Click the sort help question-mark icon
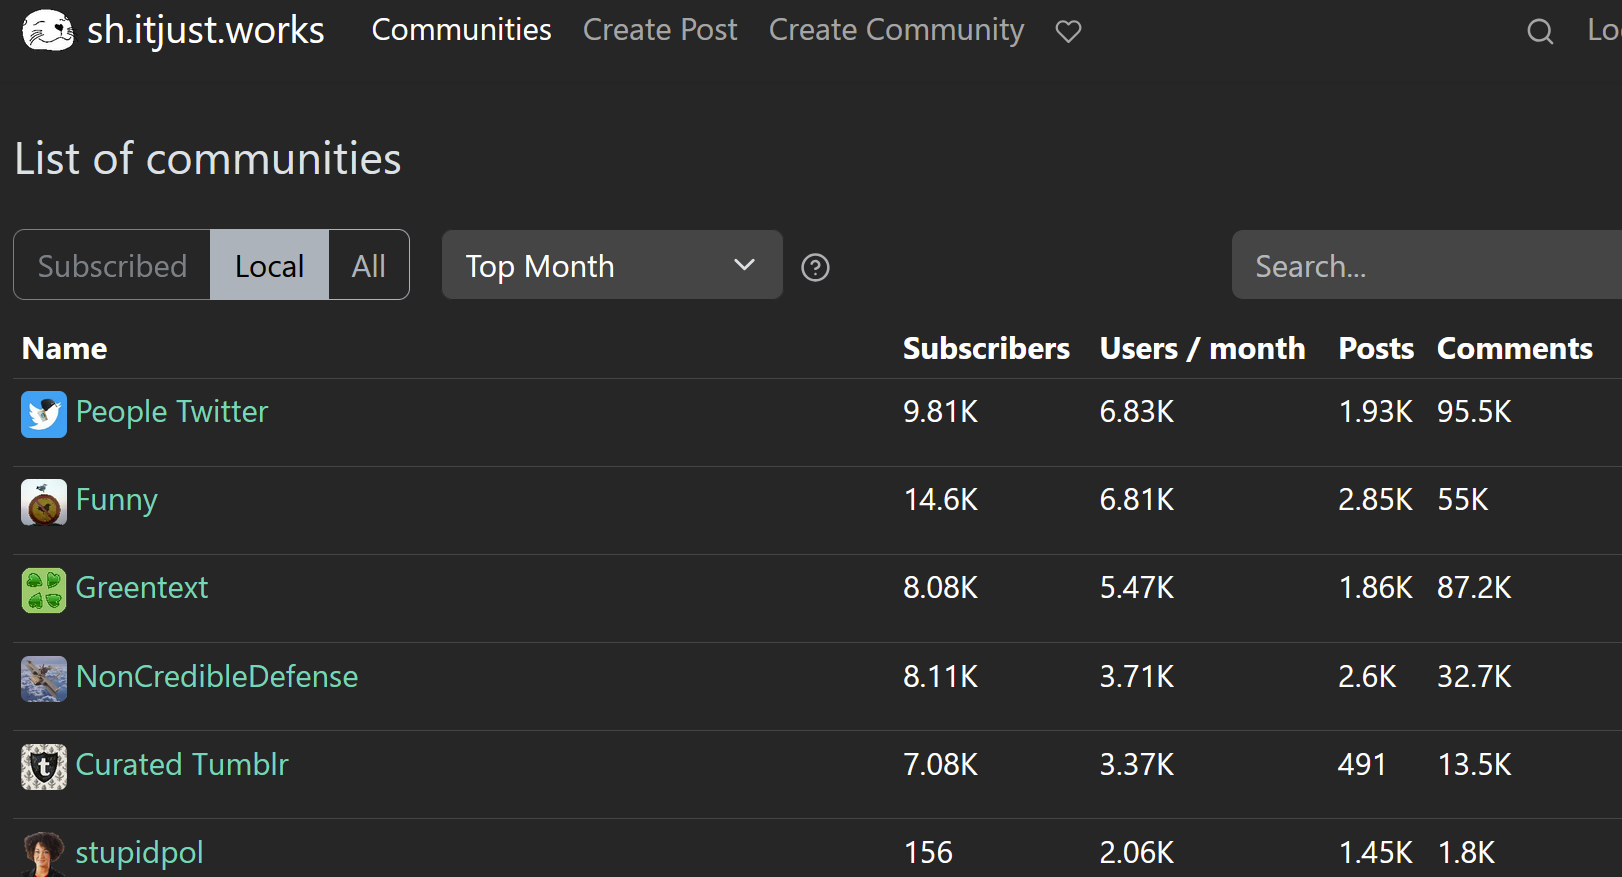The height and width of the screenshot is (877, 1622). [815, 267]
